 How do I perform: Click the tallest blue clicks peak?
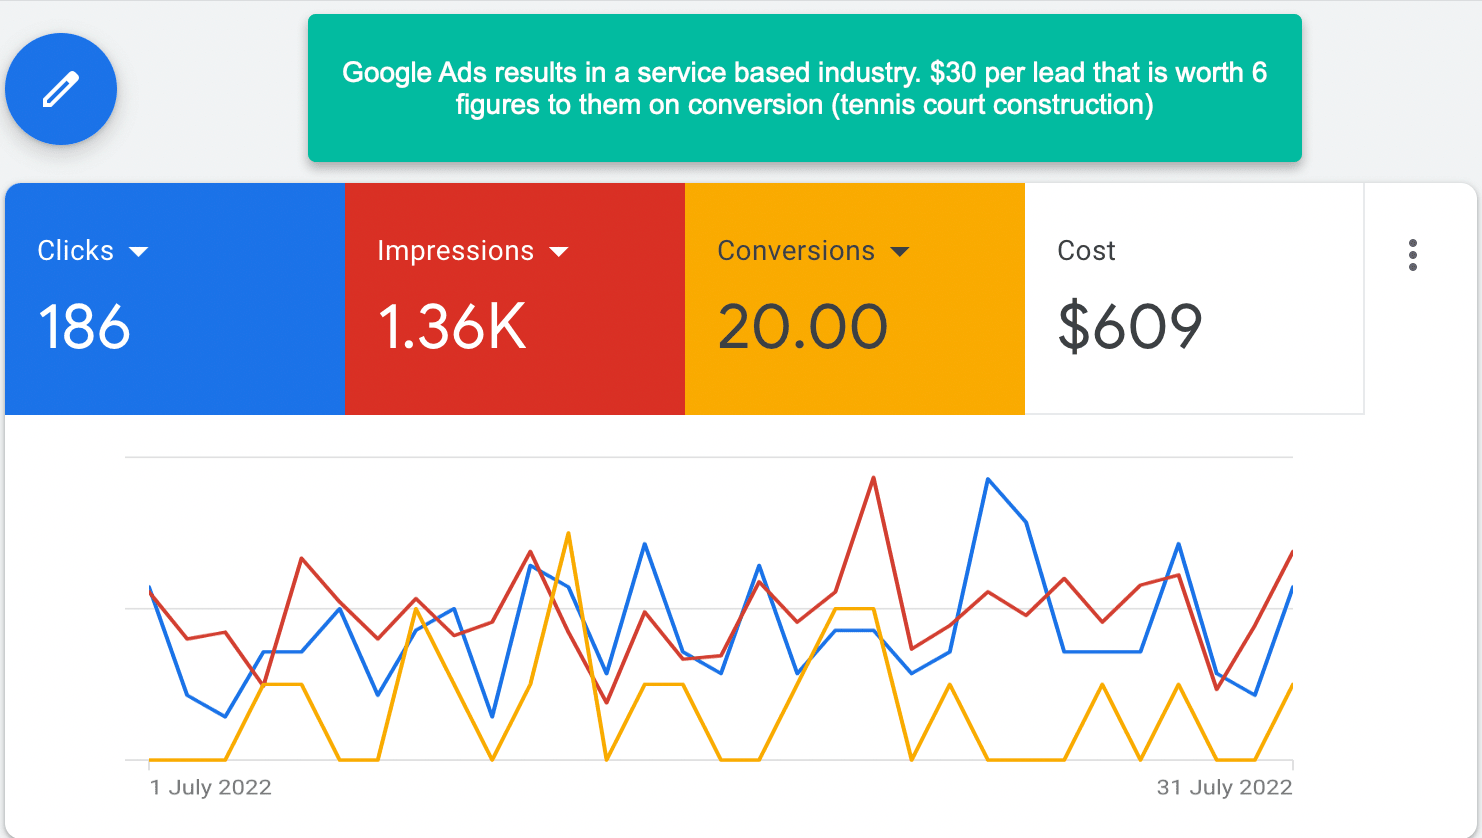click(988, 480)
